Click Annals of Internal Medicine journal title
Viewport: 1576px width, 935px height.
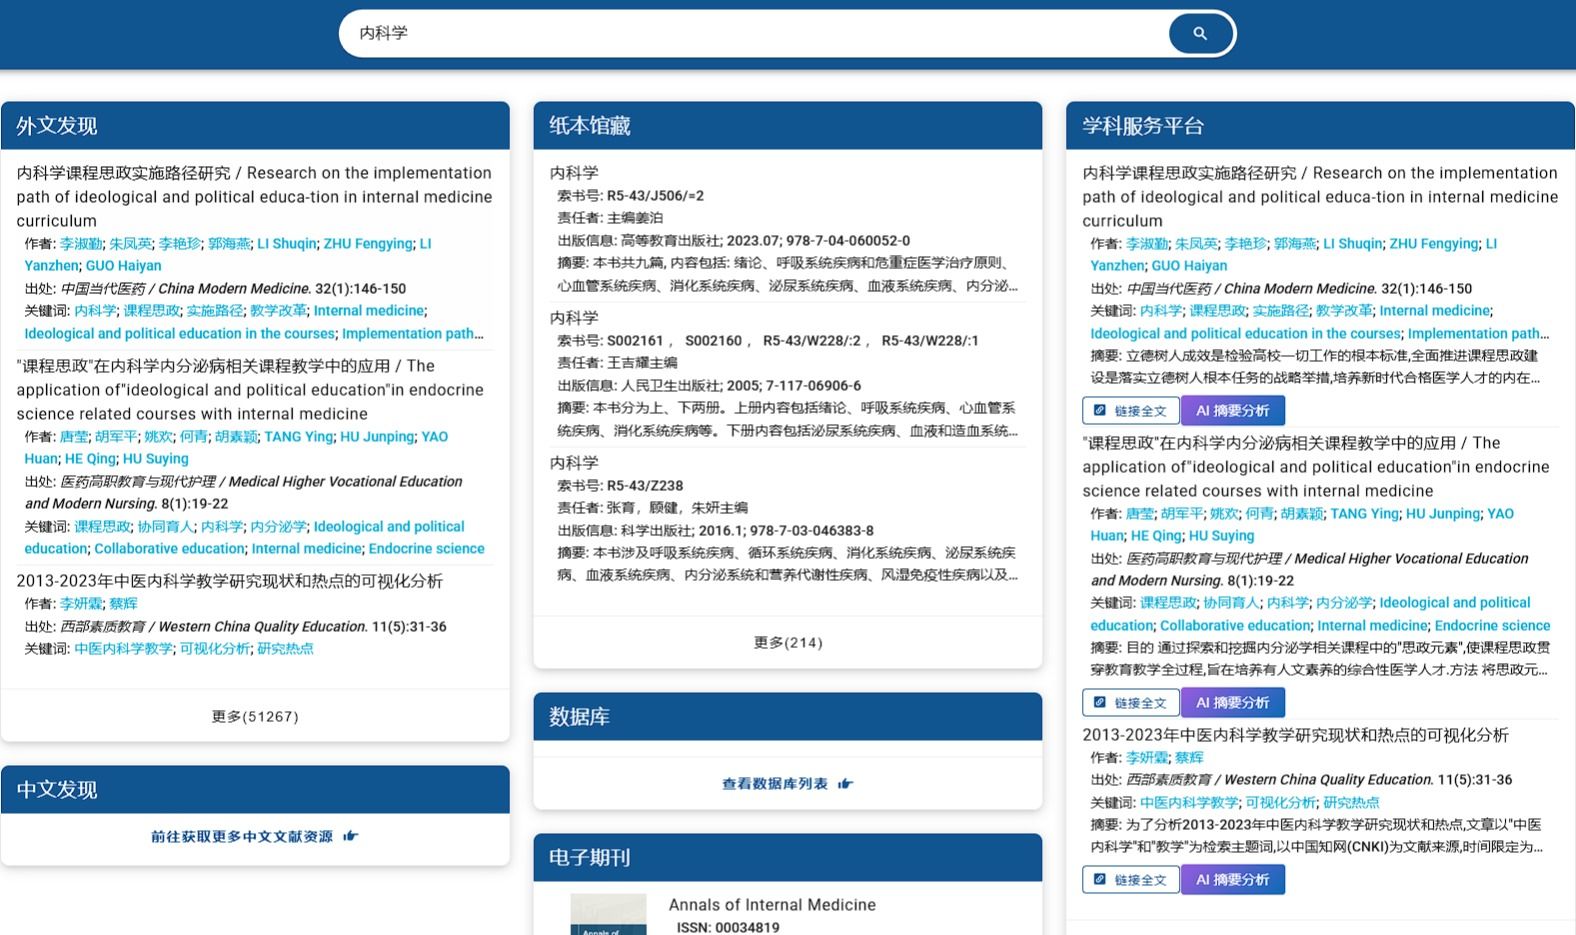pyautogui.click(x=772, y=905)
